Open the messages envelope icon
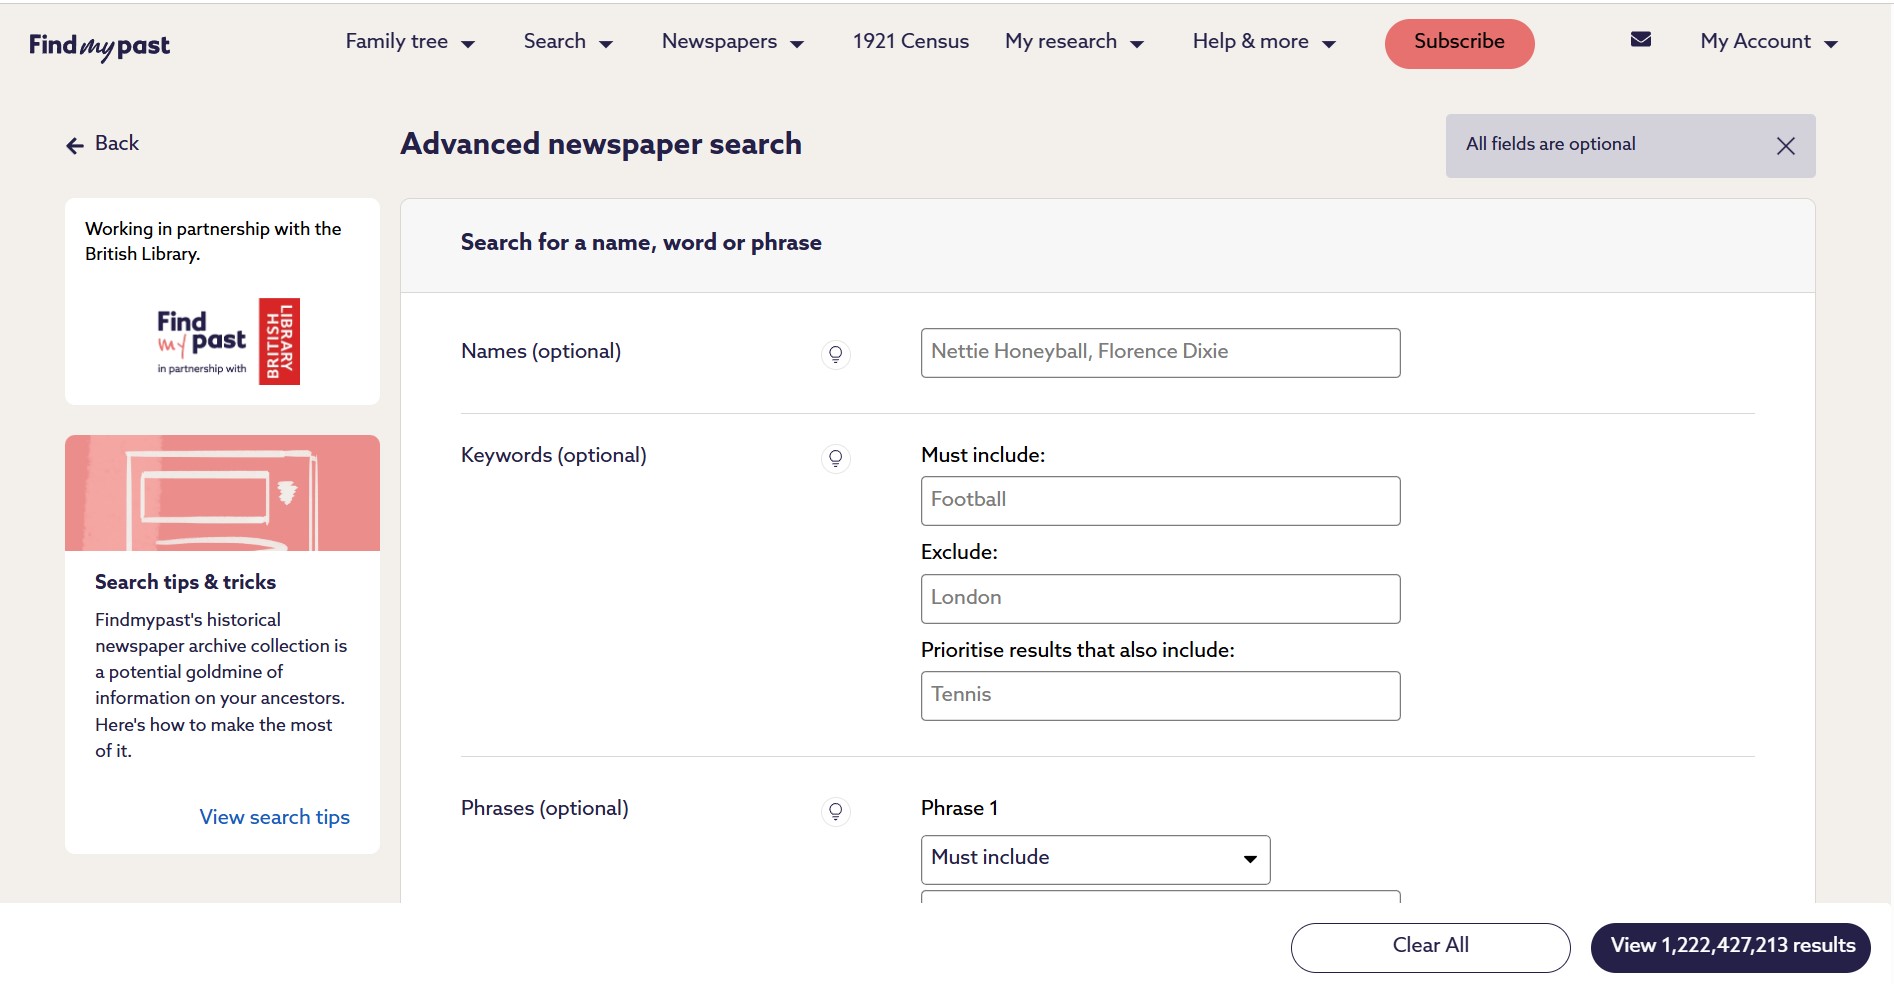This screenshot has width=1894, height=984. 1640,40
